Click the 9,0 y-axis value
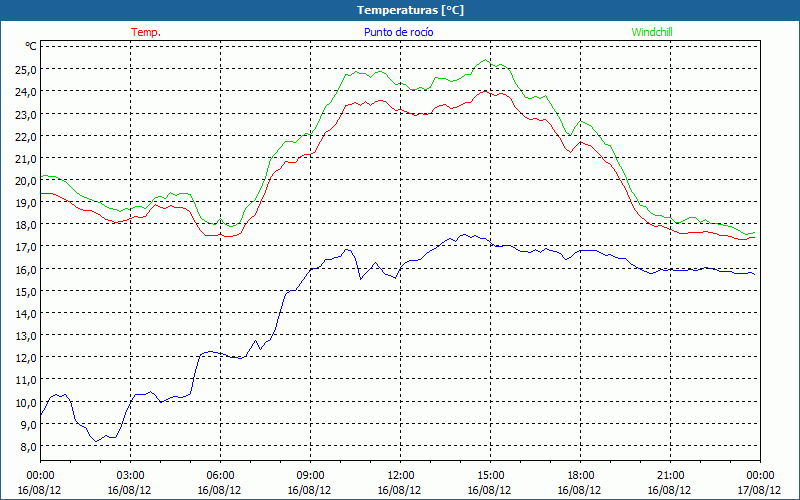 (x=28, y=424)
